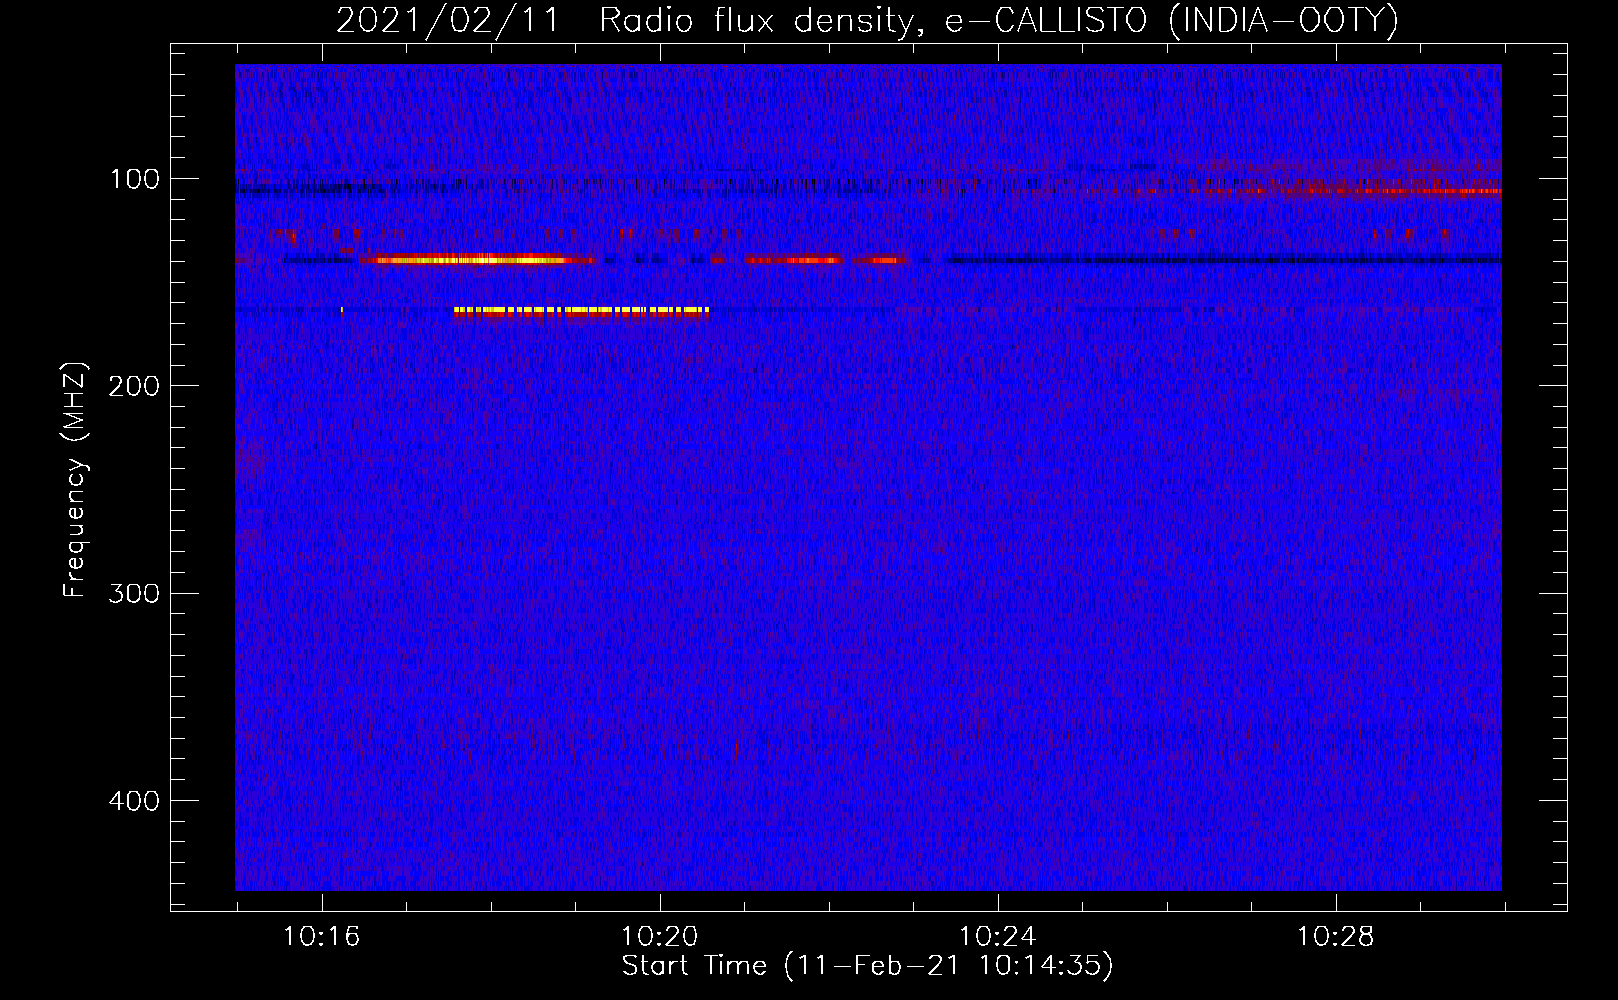This screenshot has height=1000, width=1618.
Task: Click the '10:24' time tick label
Action: 997,937
